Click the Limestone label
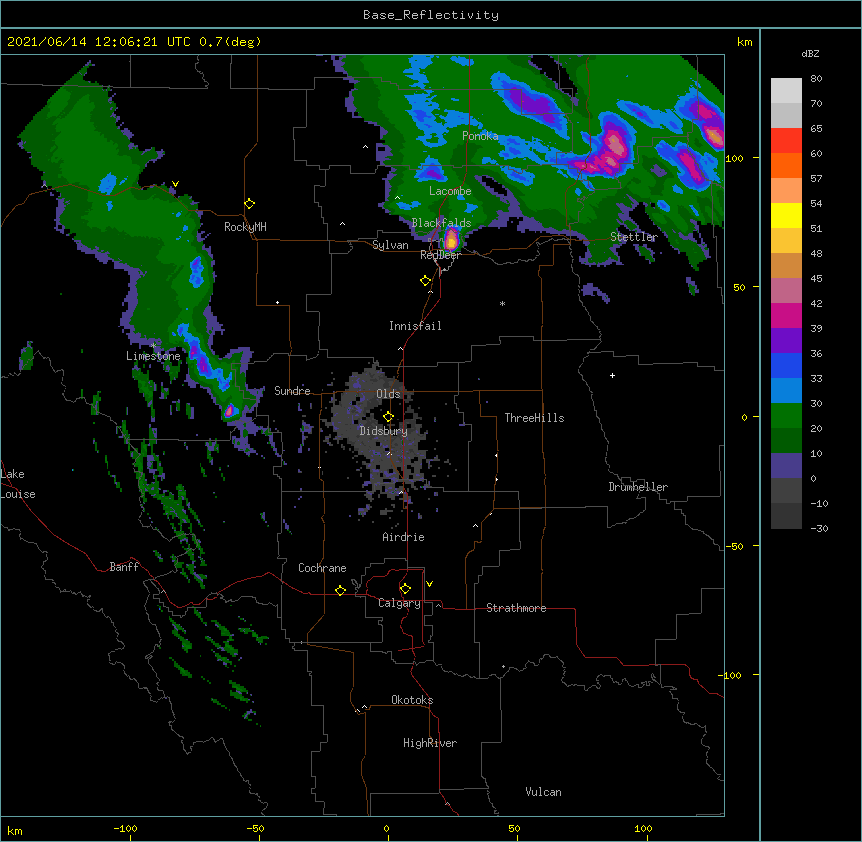 (x=153, y=356)
